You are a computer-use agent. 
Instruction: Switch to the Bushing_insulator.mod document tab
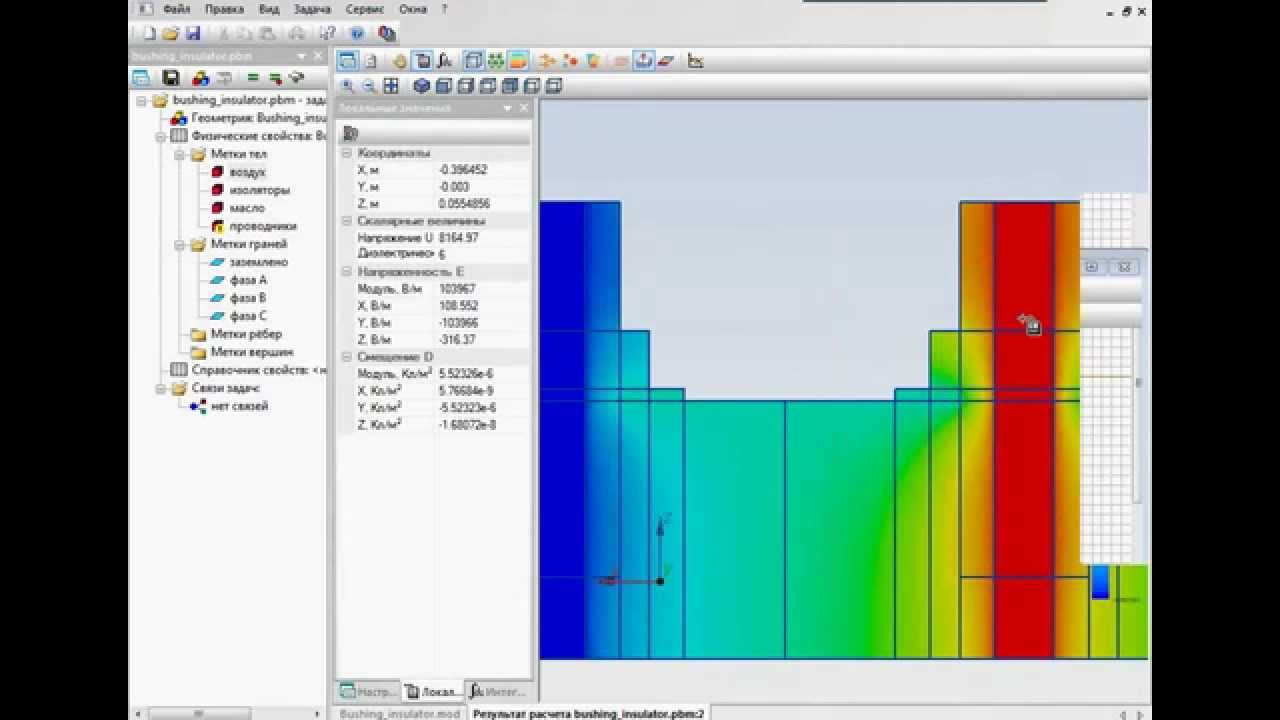(400, 714)
